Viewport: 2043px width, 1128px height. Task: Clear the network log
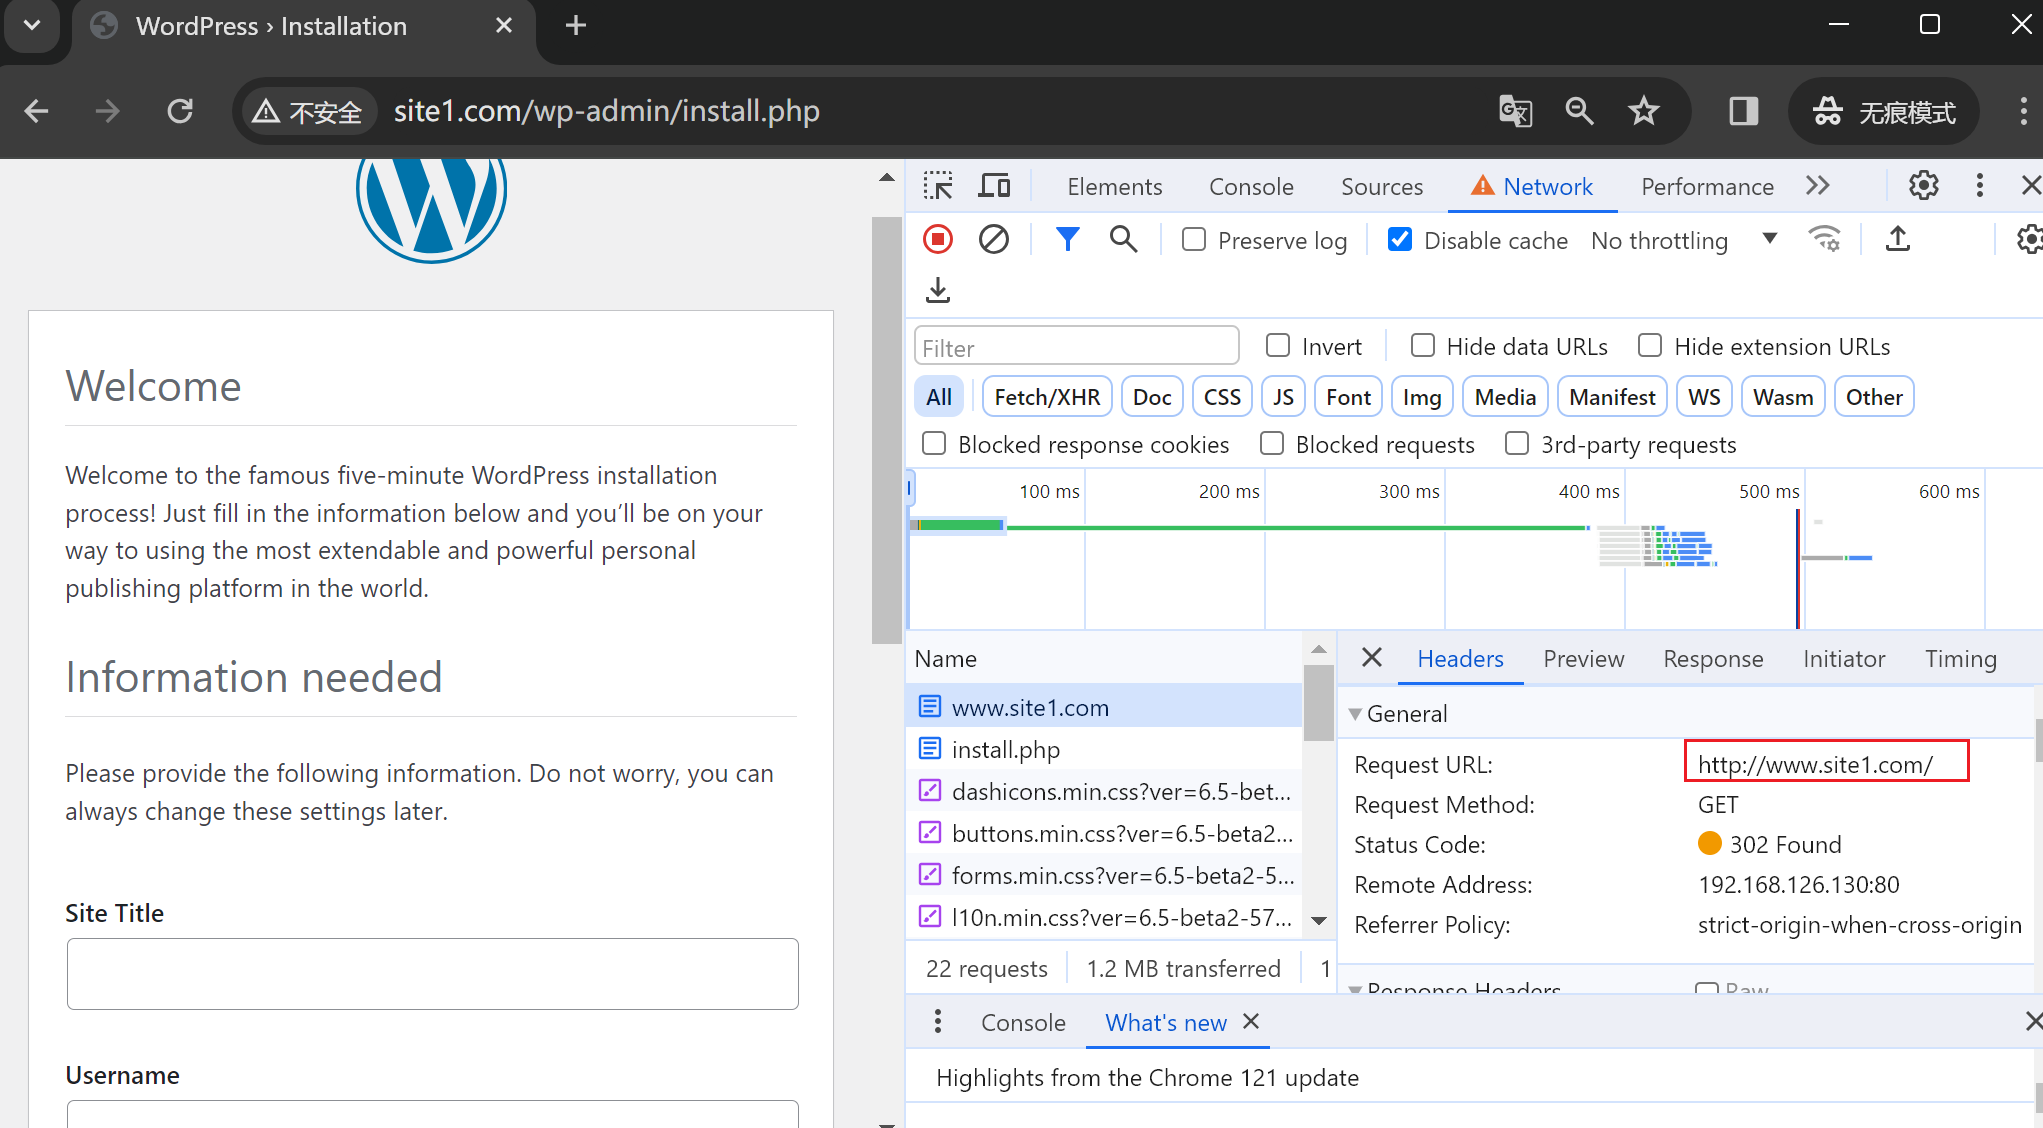click(x=993, y=240)
